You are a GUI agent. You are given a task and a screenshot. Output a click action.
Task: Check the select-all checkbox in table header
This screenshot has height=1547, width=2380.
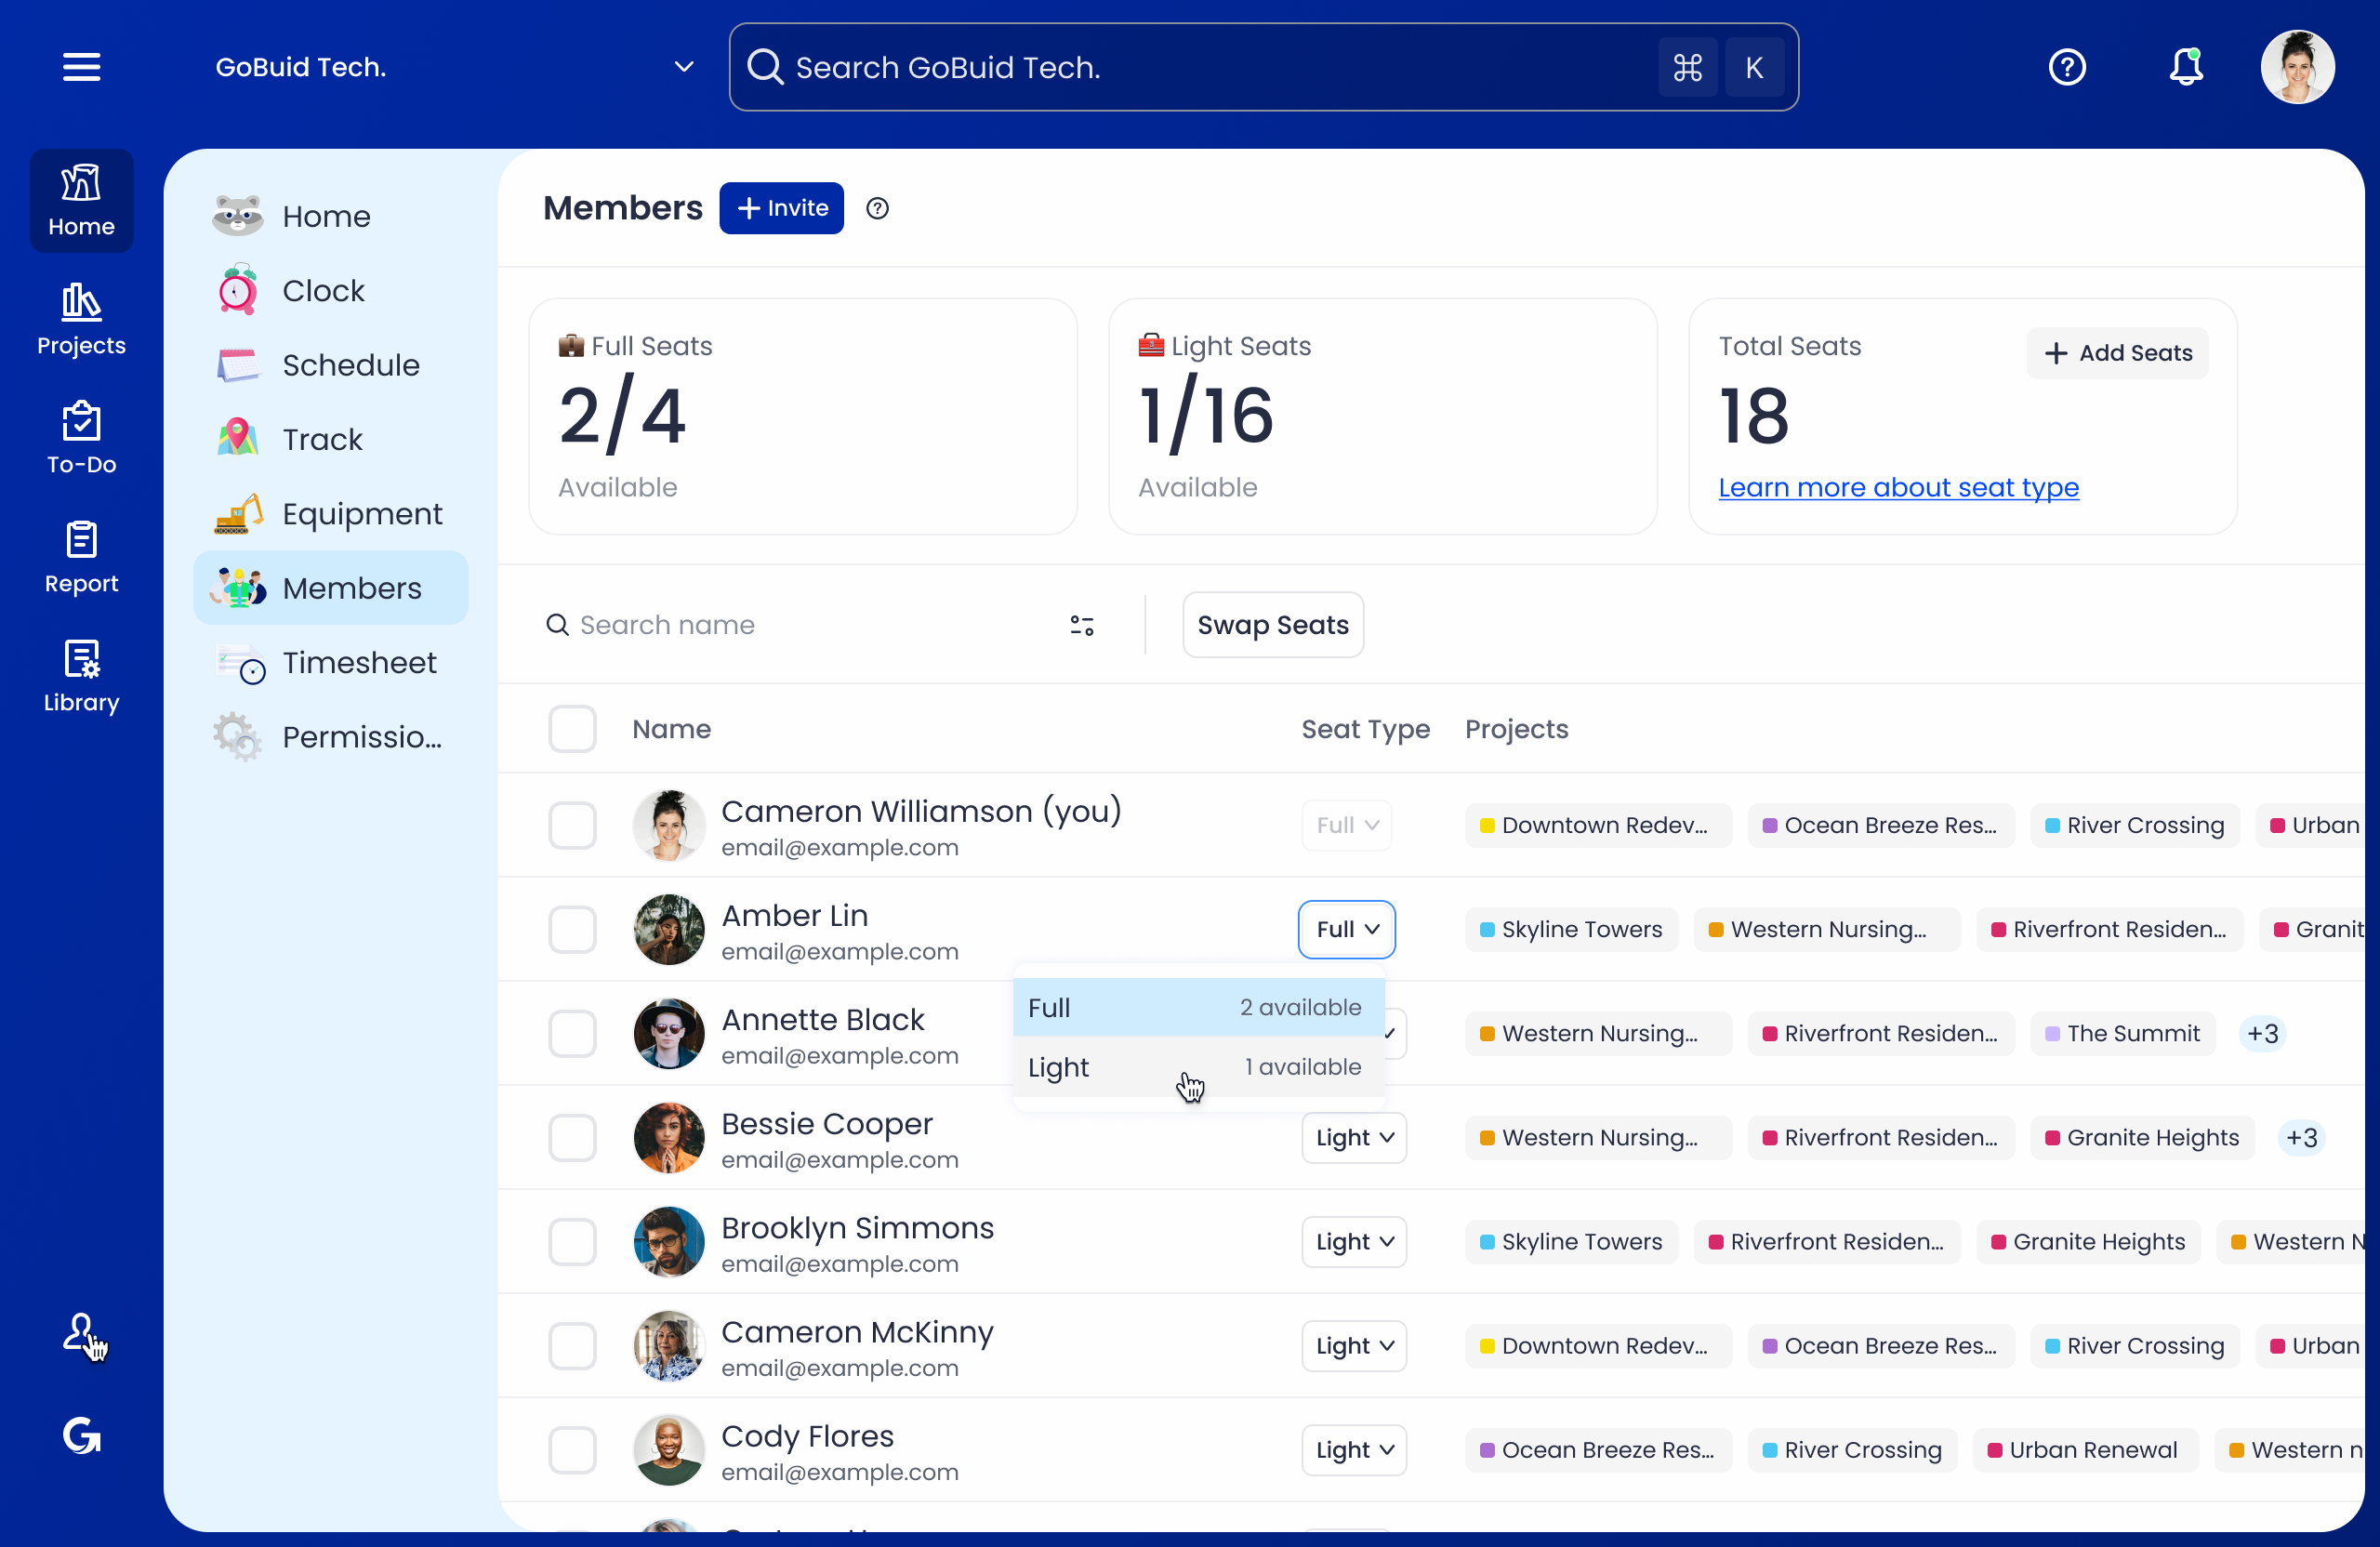click(572, 729)
